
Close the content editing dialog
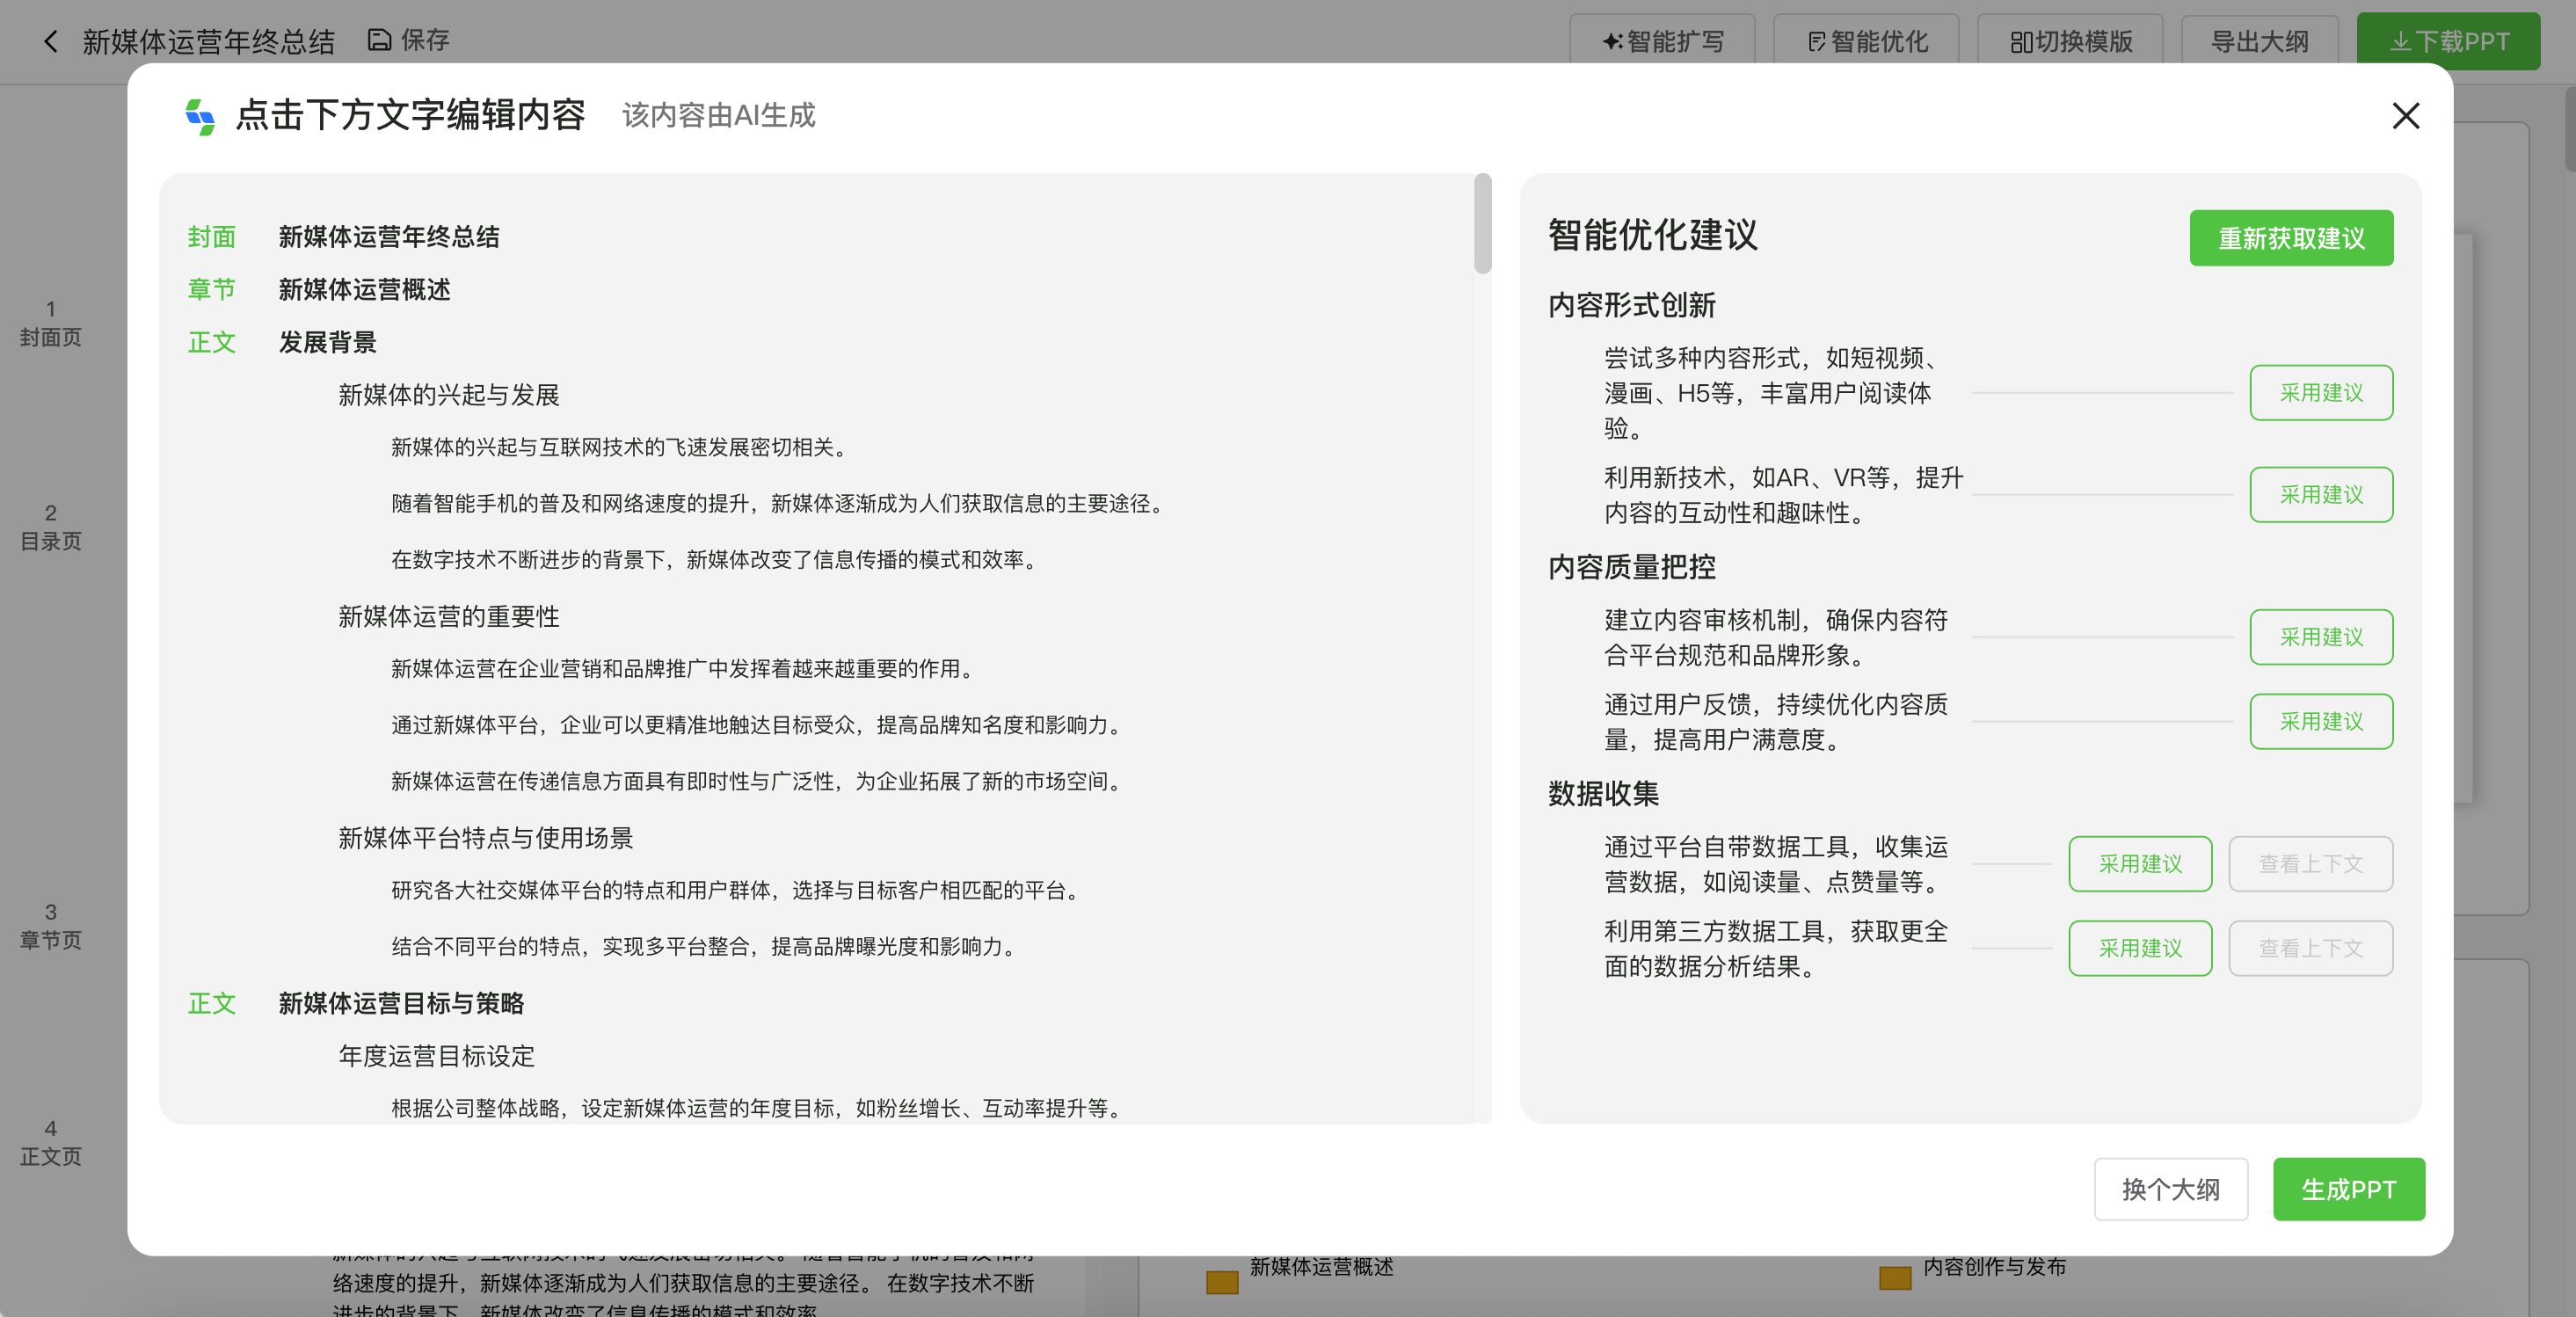tap(2406, 116)
